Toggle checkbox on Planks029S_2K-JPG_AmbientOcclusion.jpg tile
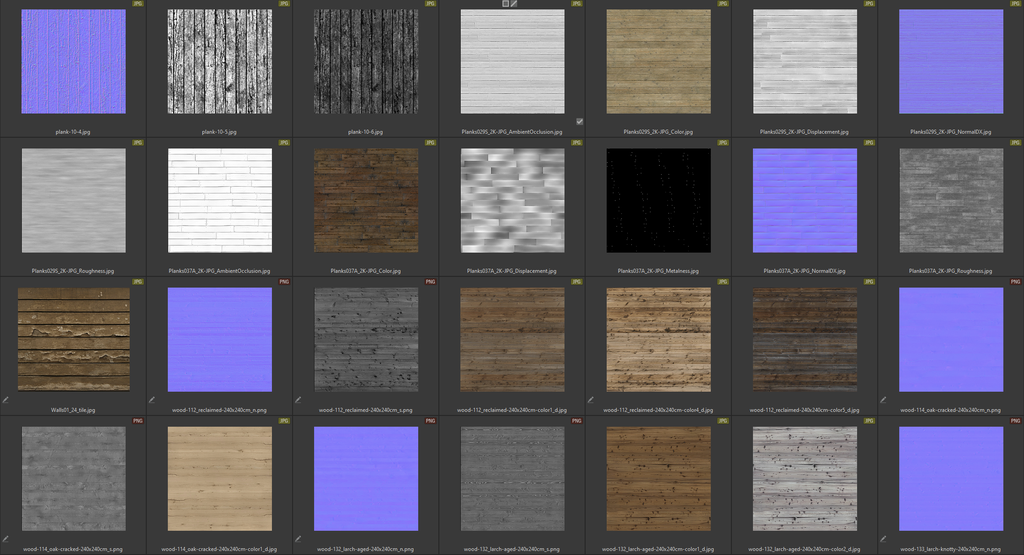Screen dimensions: 1024x555 tap(579, 121)
